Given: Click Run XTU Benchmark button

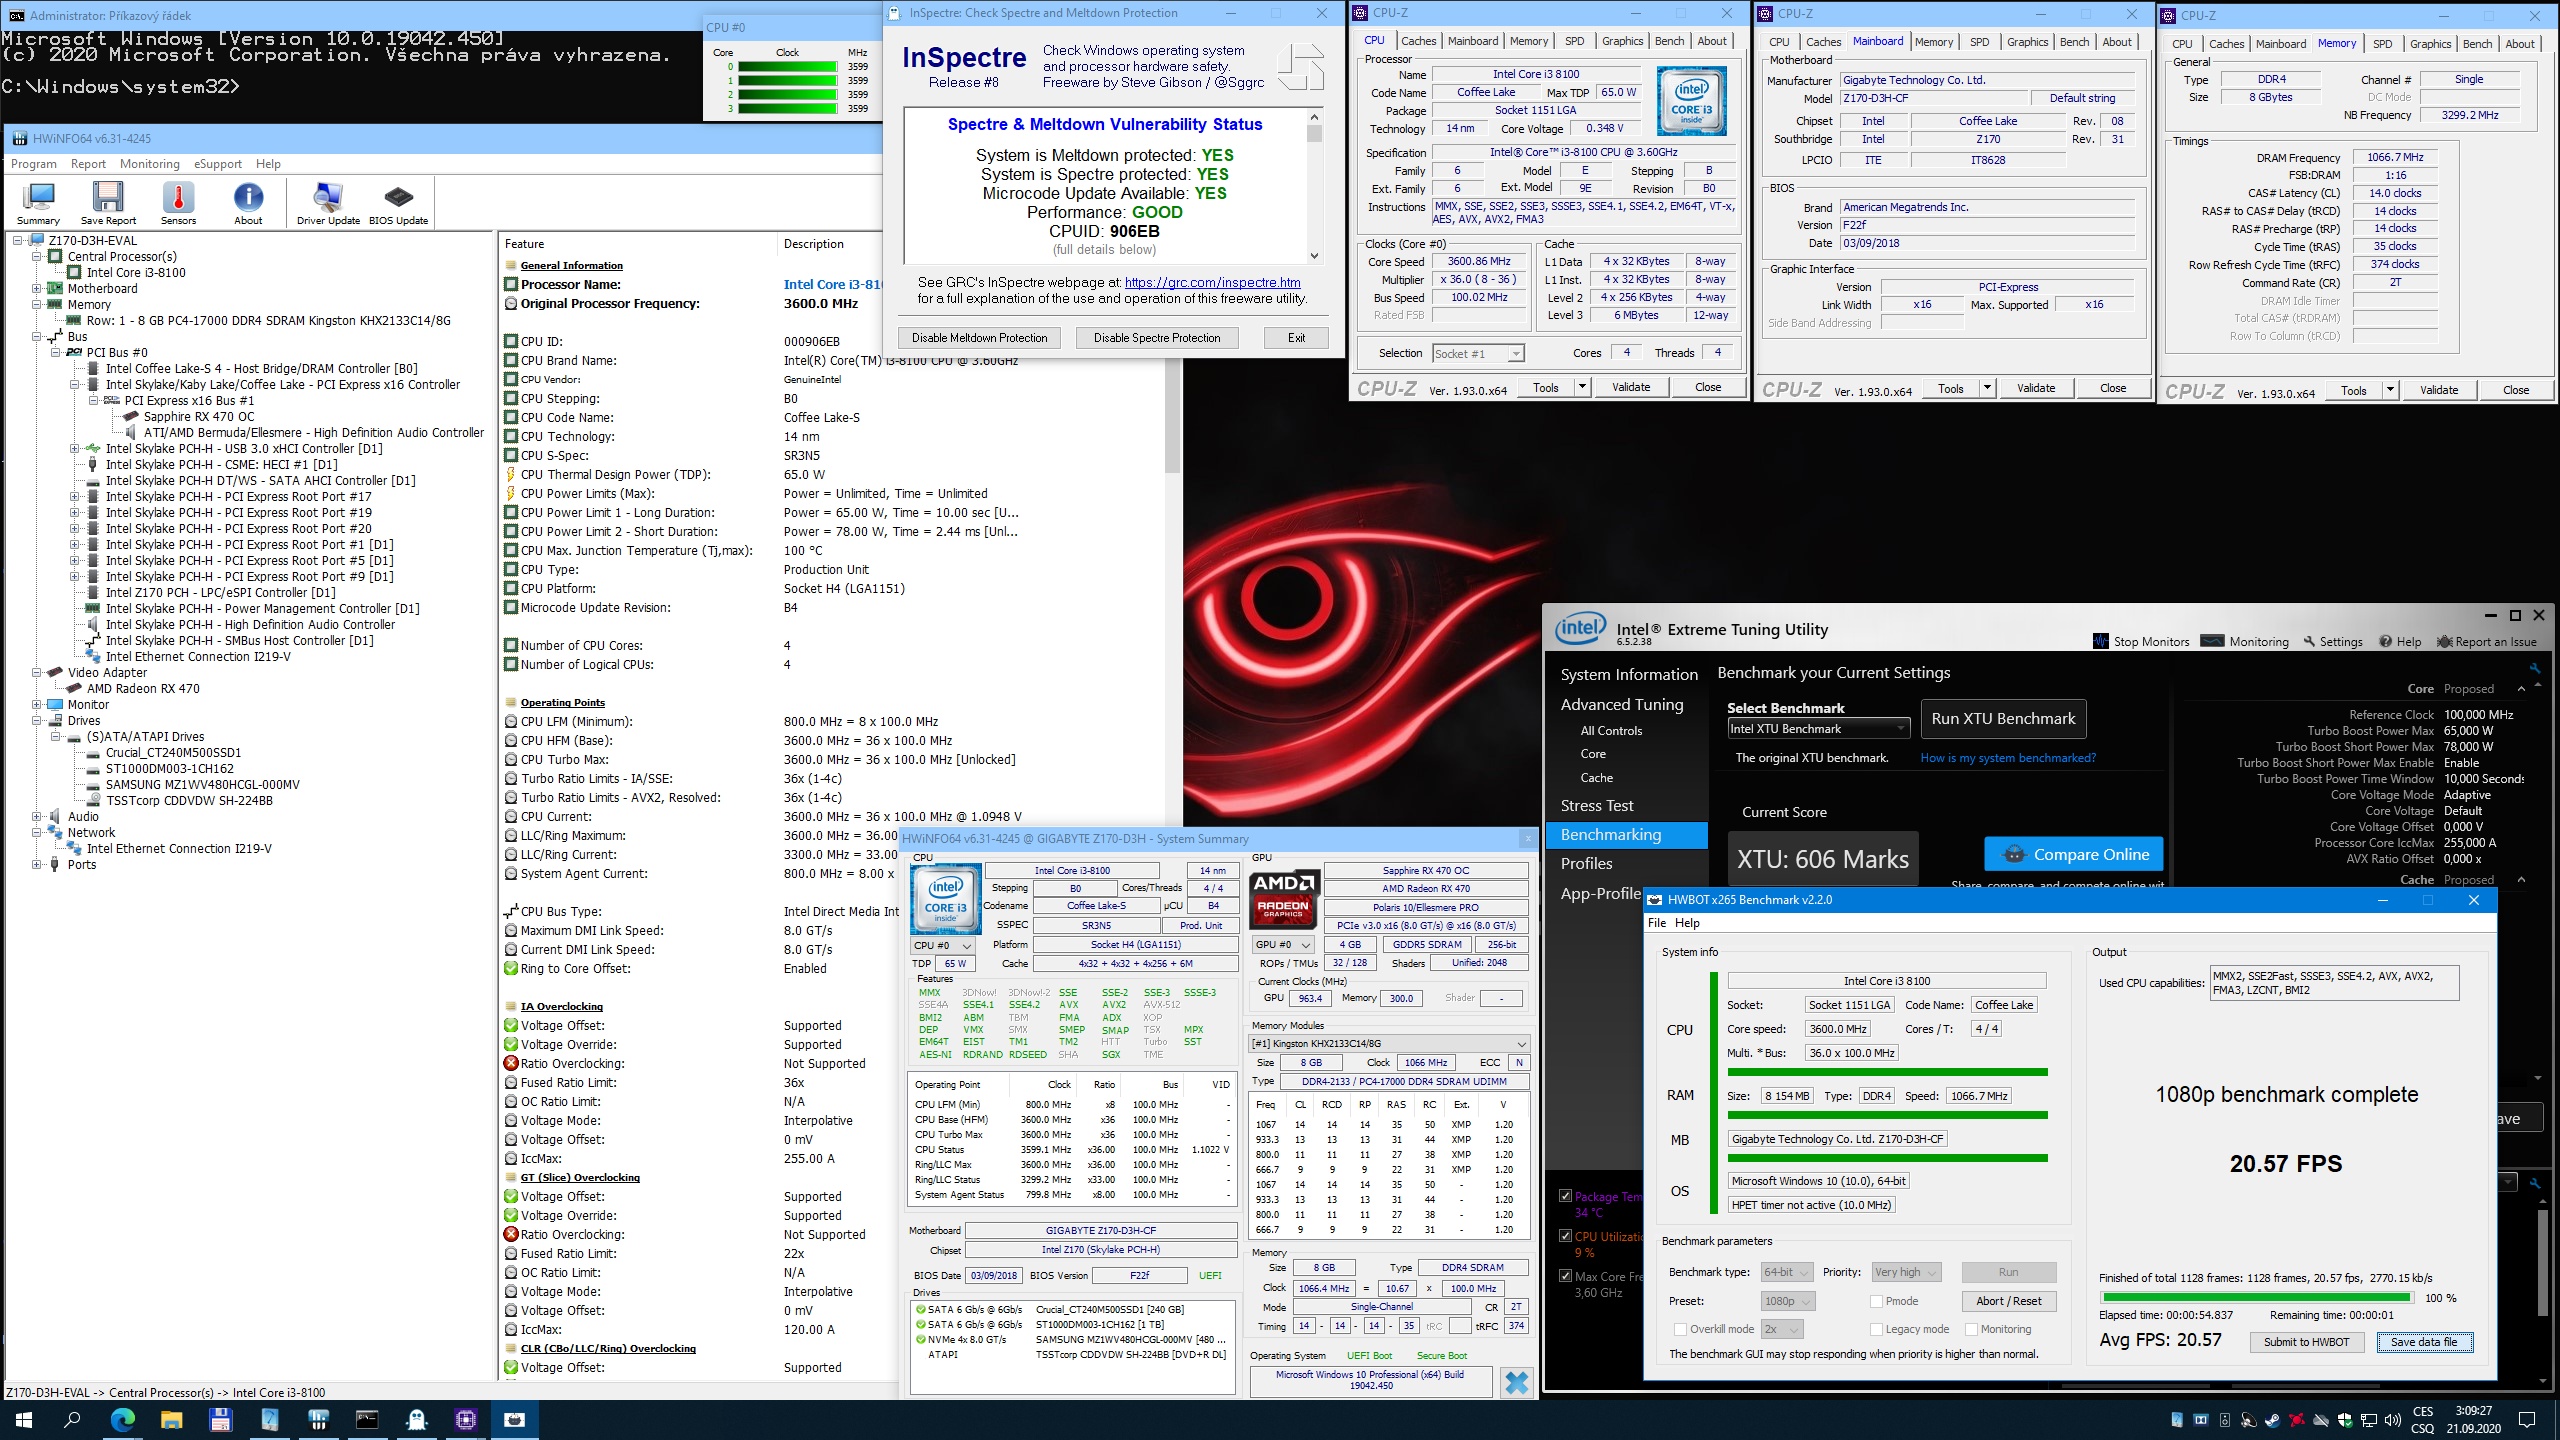Looking at the screenshot, I should point(2003,719).
